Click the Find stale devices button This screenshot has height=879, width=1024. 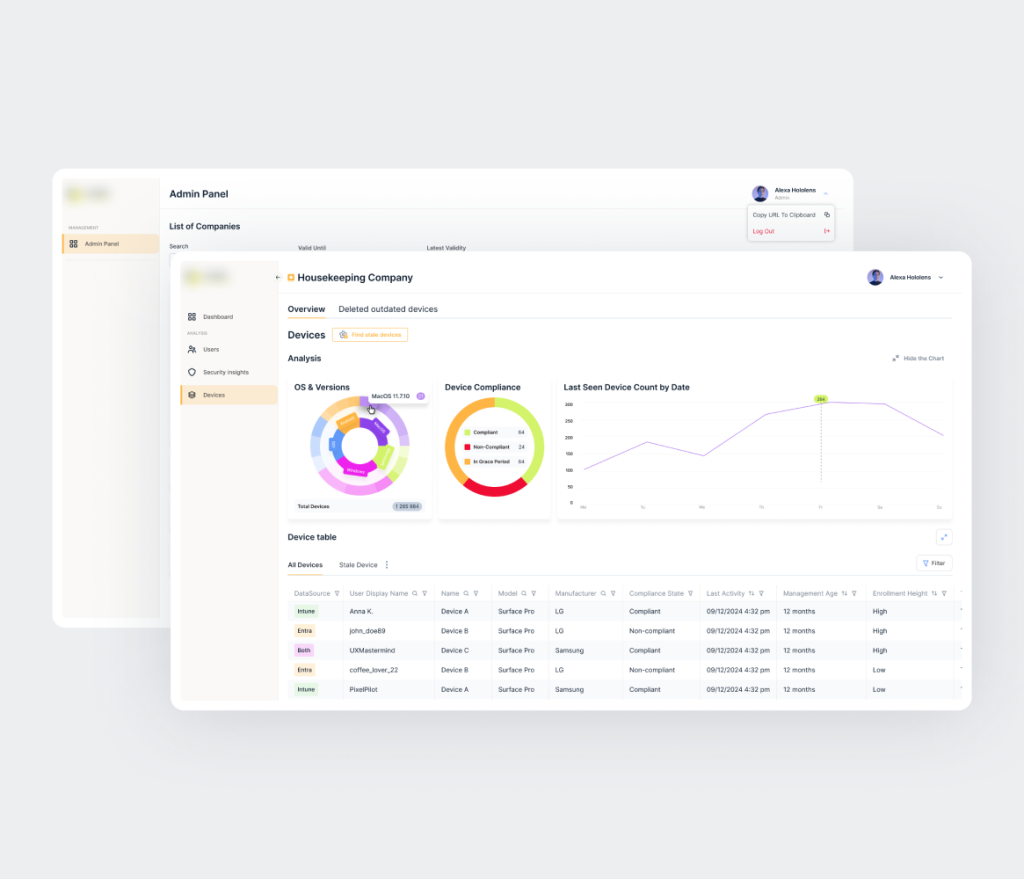pyautogui.click(x=369, y=335)
